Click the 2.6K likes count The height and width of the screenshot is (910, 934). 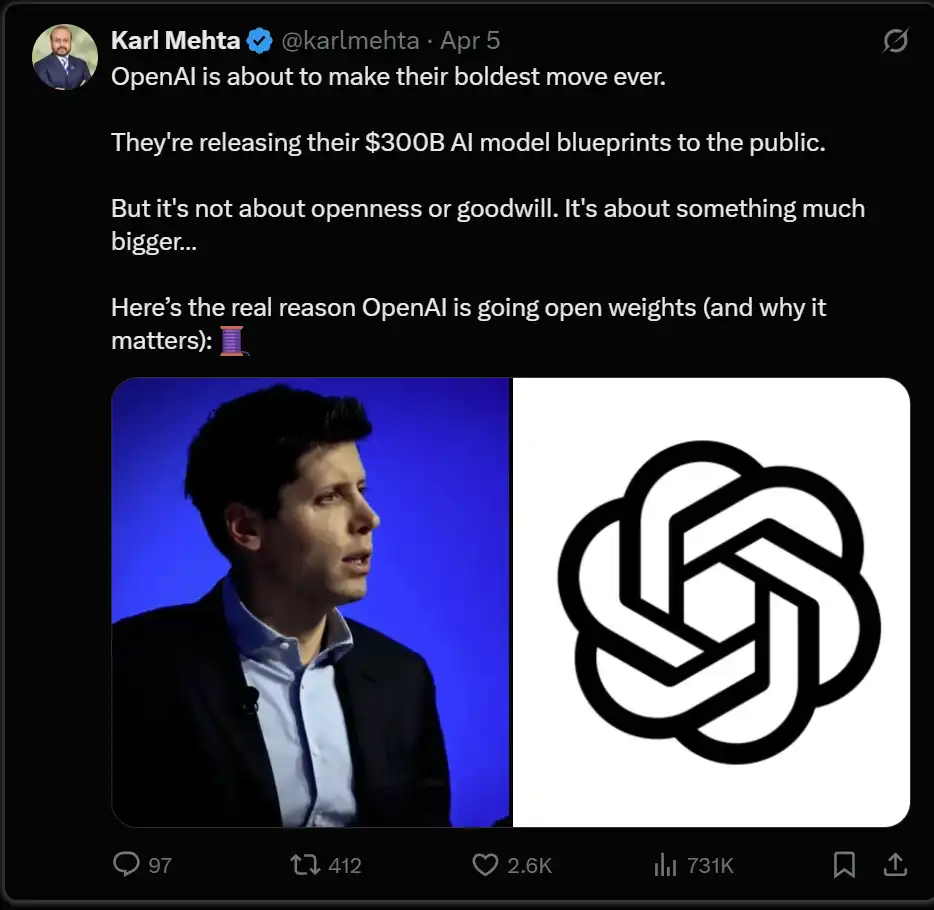(530, 865)
